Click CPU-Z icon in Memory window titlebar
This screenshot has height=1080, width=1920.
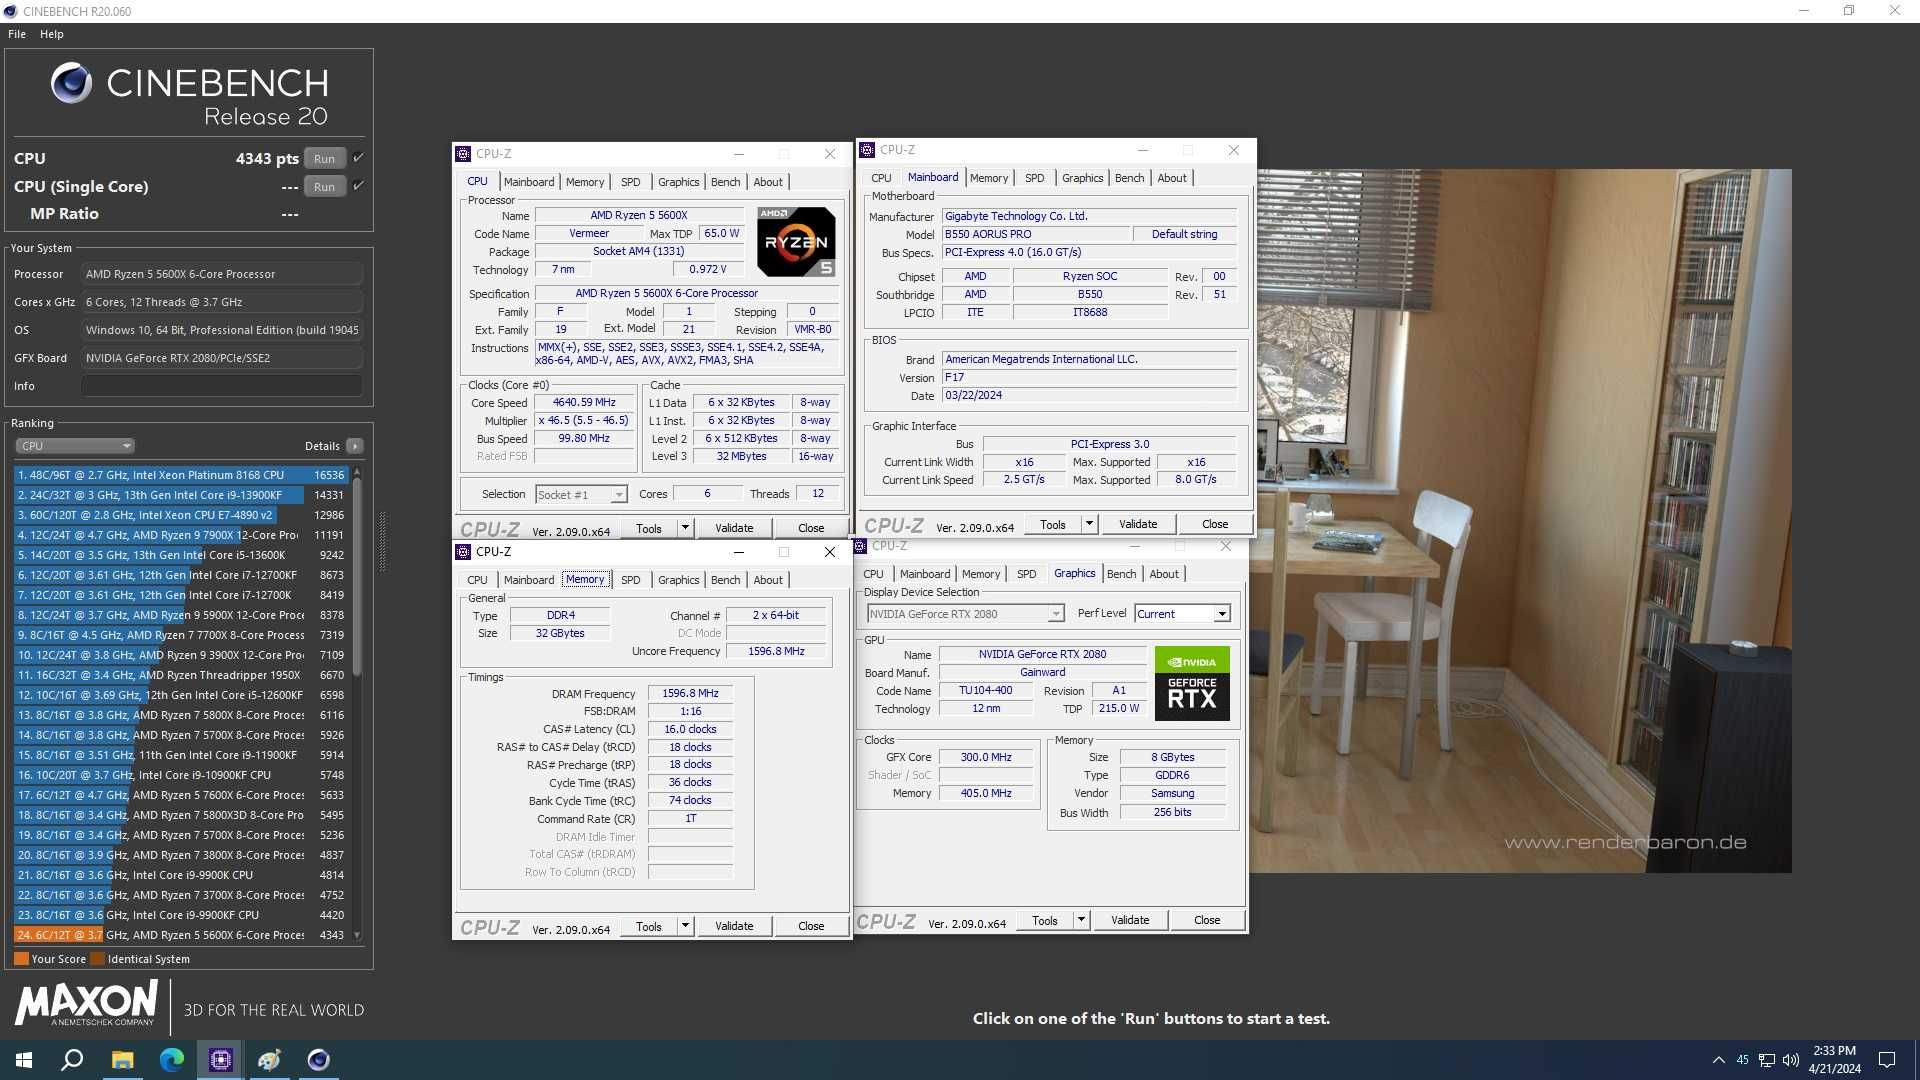pyautogui.click(x=463, y=552)
